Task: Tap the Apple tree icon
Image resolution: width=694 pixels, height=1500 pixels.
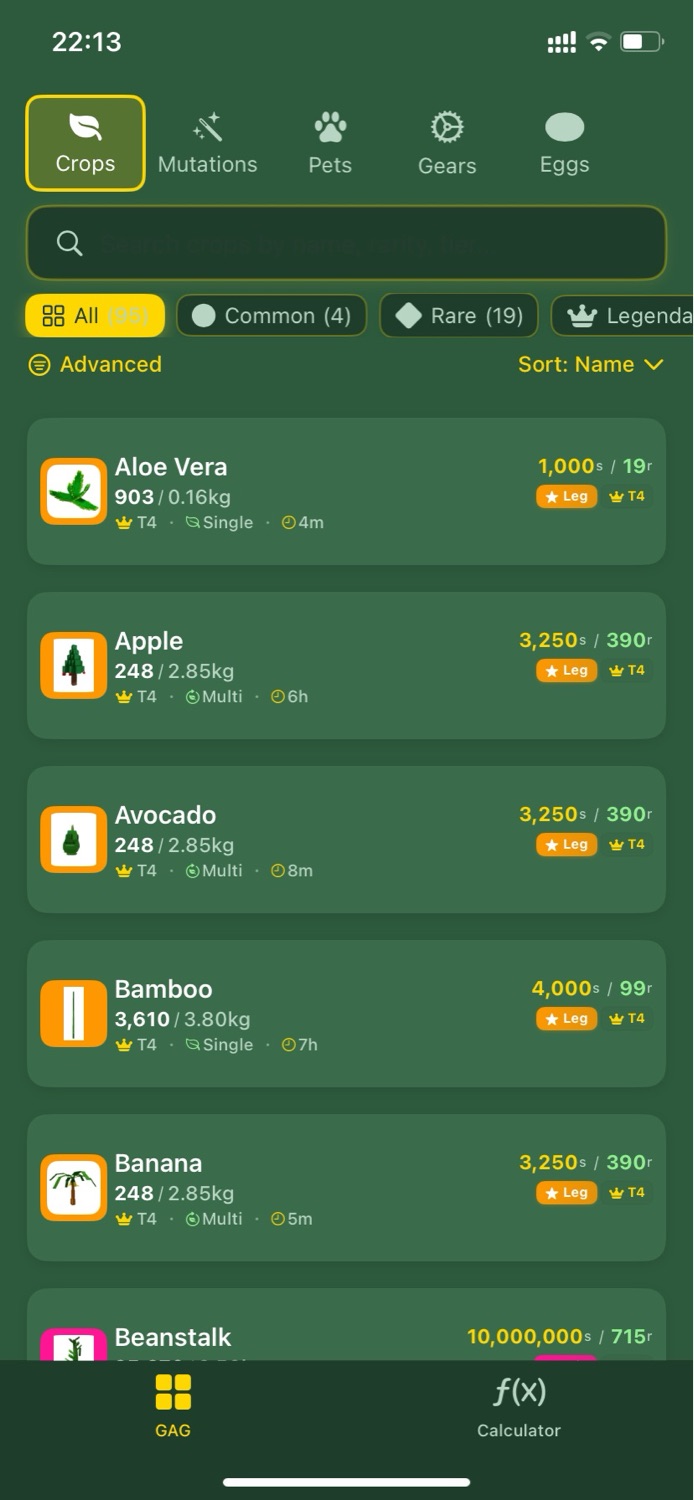Action: click(x=74, y=665)
